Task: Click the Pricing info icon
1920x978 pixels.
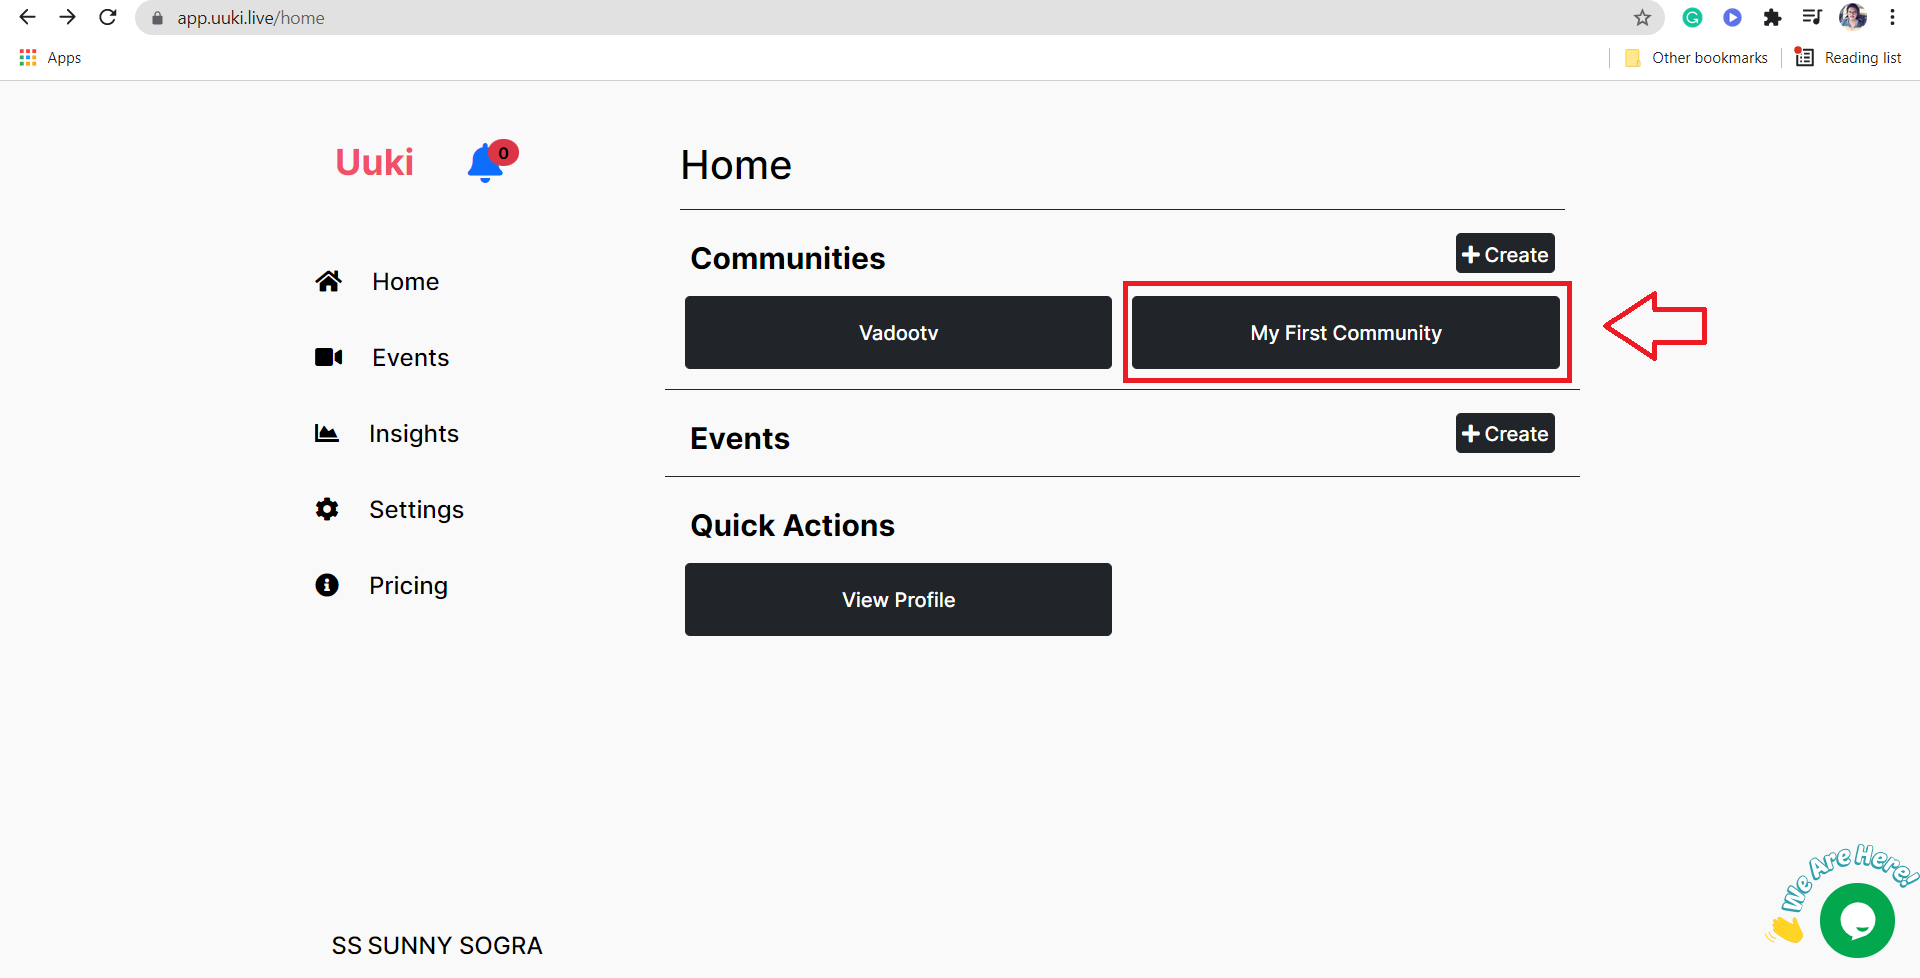Action: click(327, 585)
